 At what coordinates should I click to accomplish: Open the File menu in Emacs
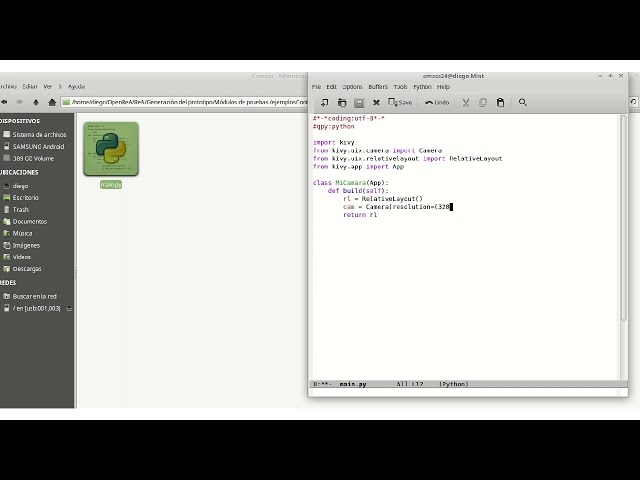[316, 87]
